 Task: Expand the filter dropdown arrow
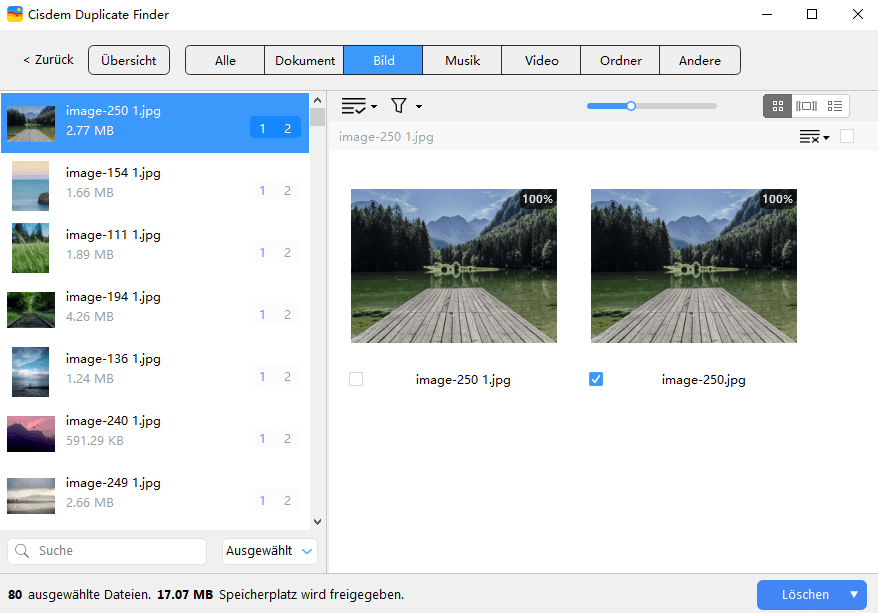419,107
